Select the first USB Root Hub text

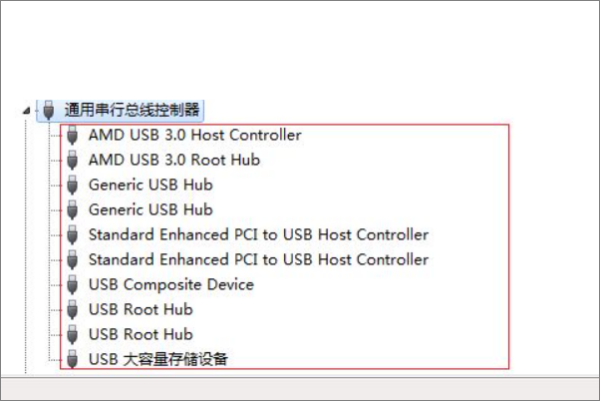pyautogui.click(x=140, y=309)
